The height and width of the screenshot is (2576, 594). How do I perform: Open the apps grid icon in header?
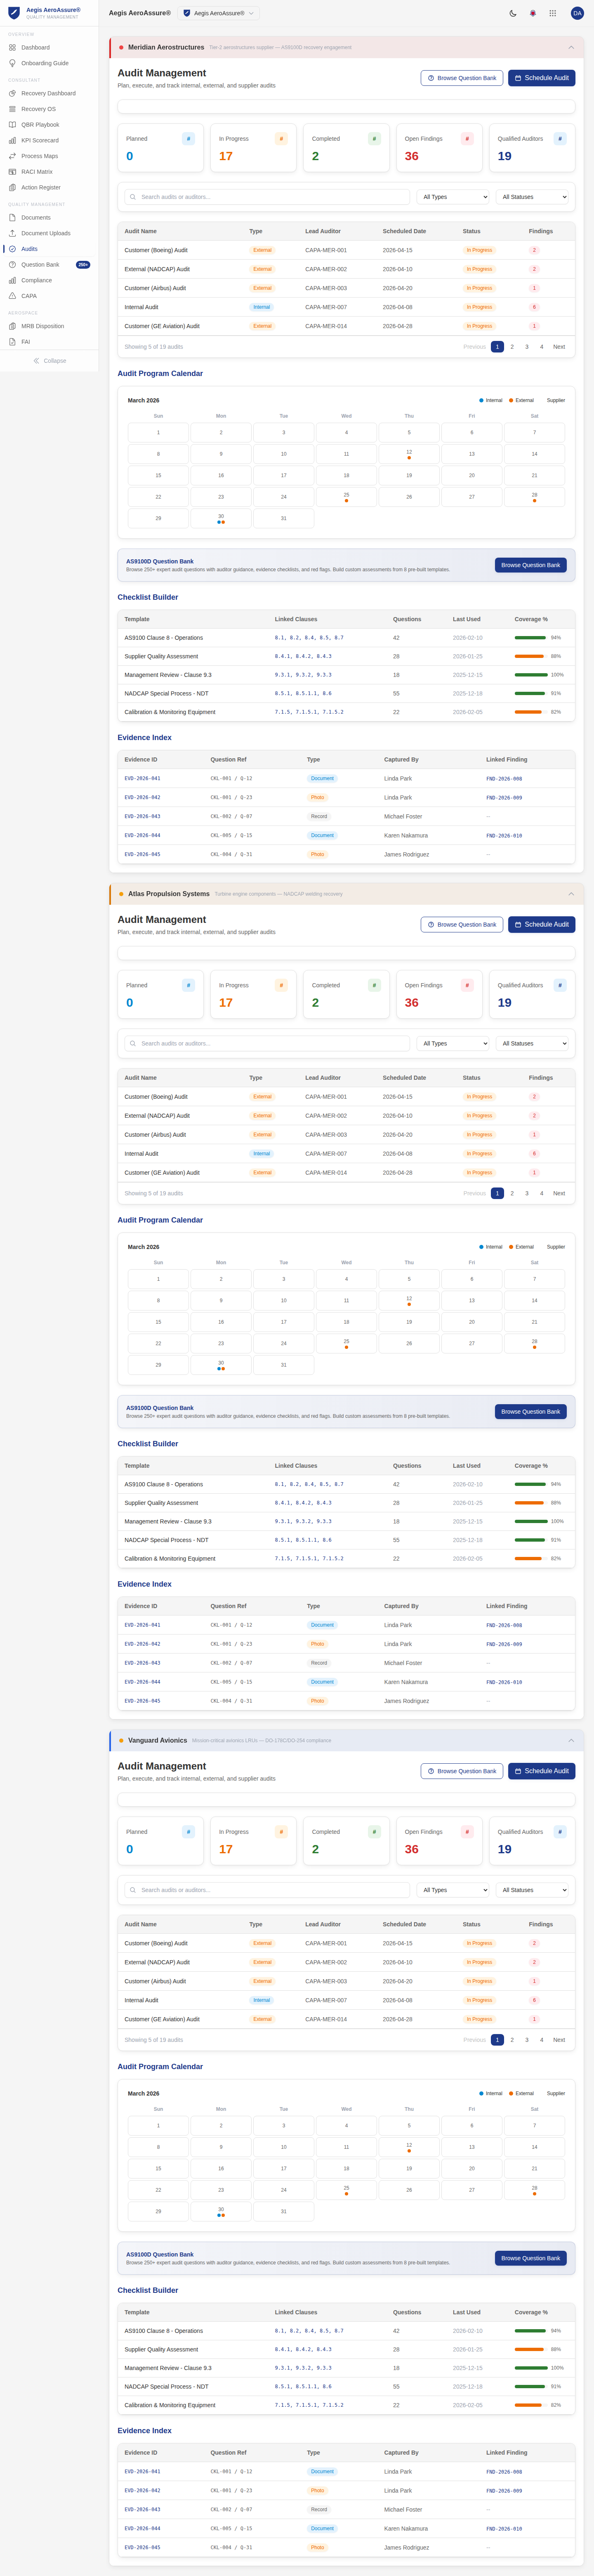point(553,13)
